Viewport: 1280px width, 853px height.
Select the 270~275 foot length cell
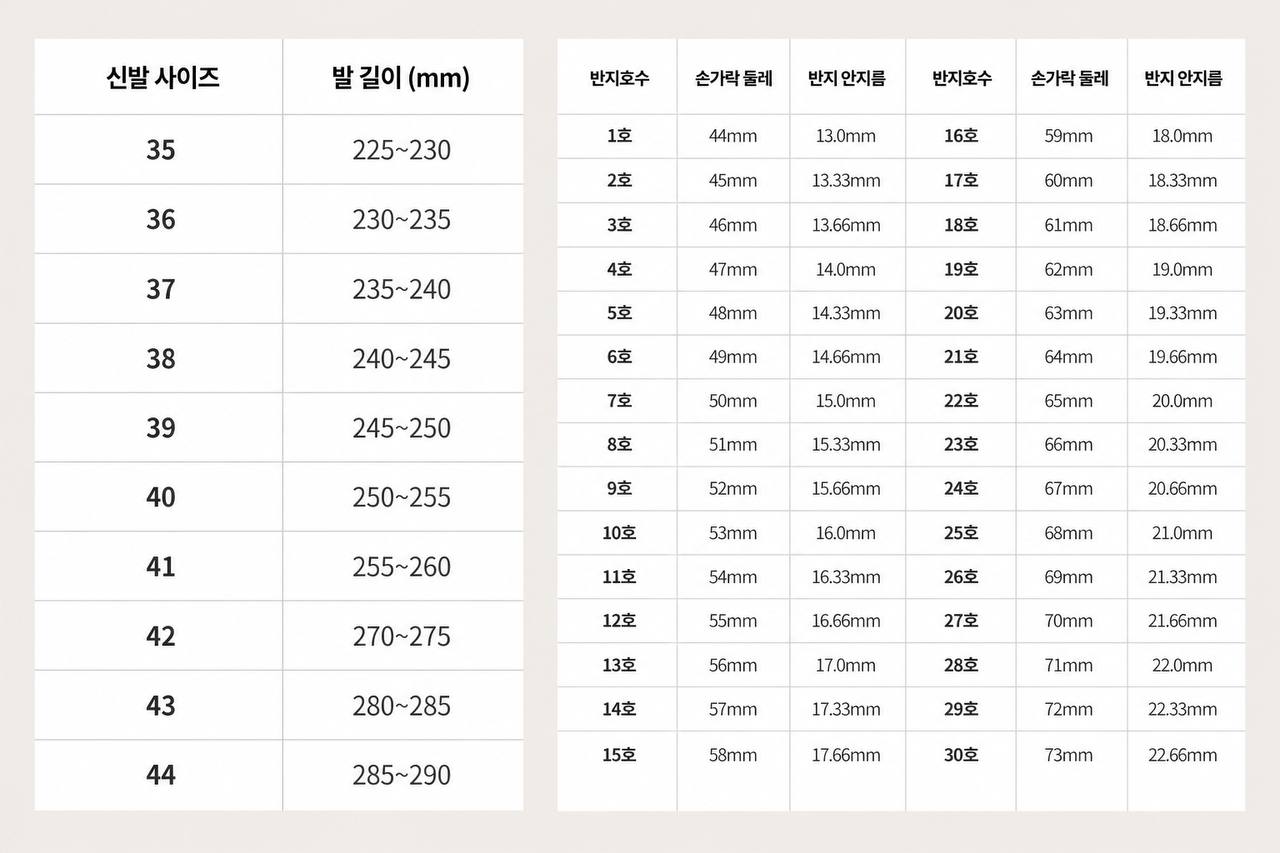coord(401,636)
